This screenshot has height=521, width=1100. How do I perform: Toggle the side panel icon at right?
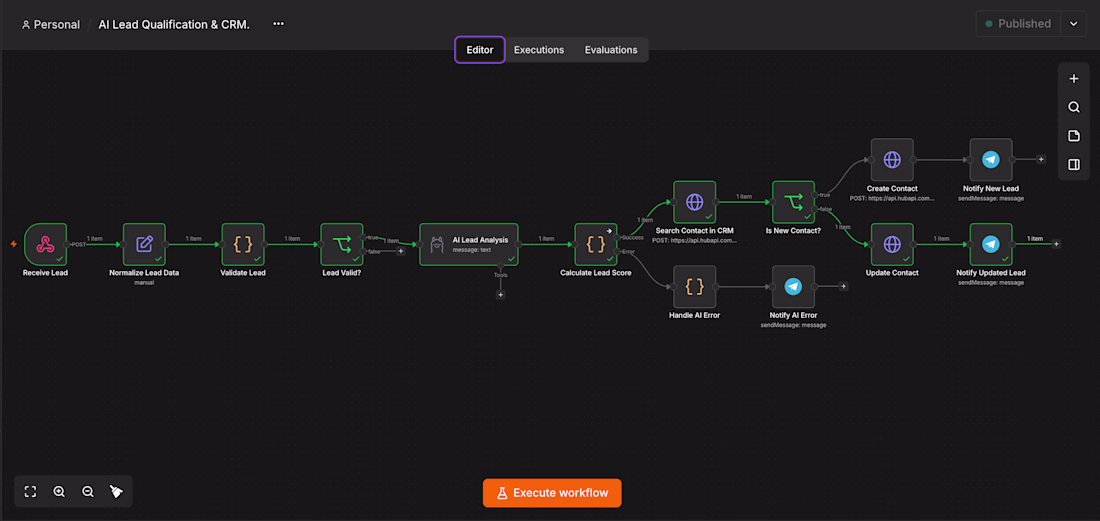tap(1073, 165)
